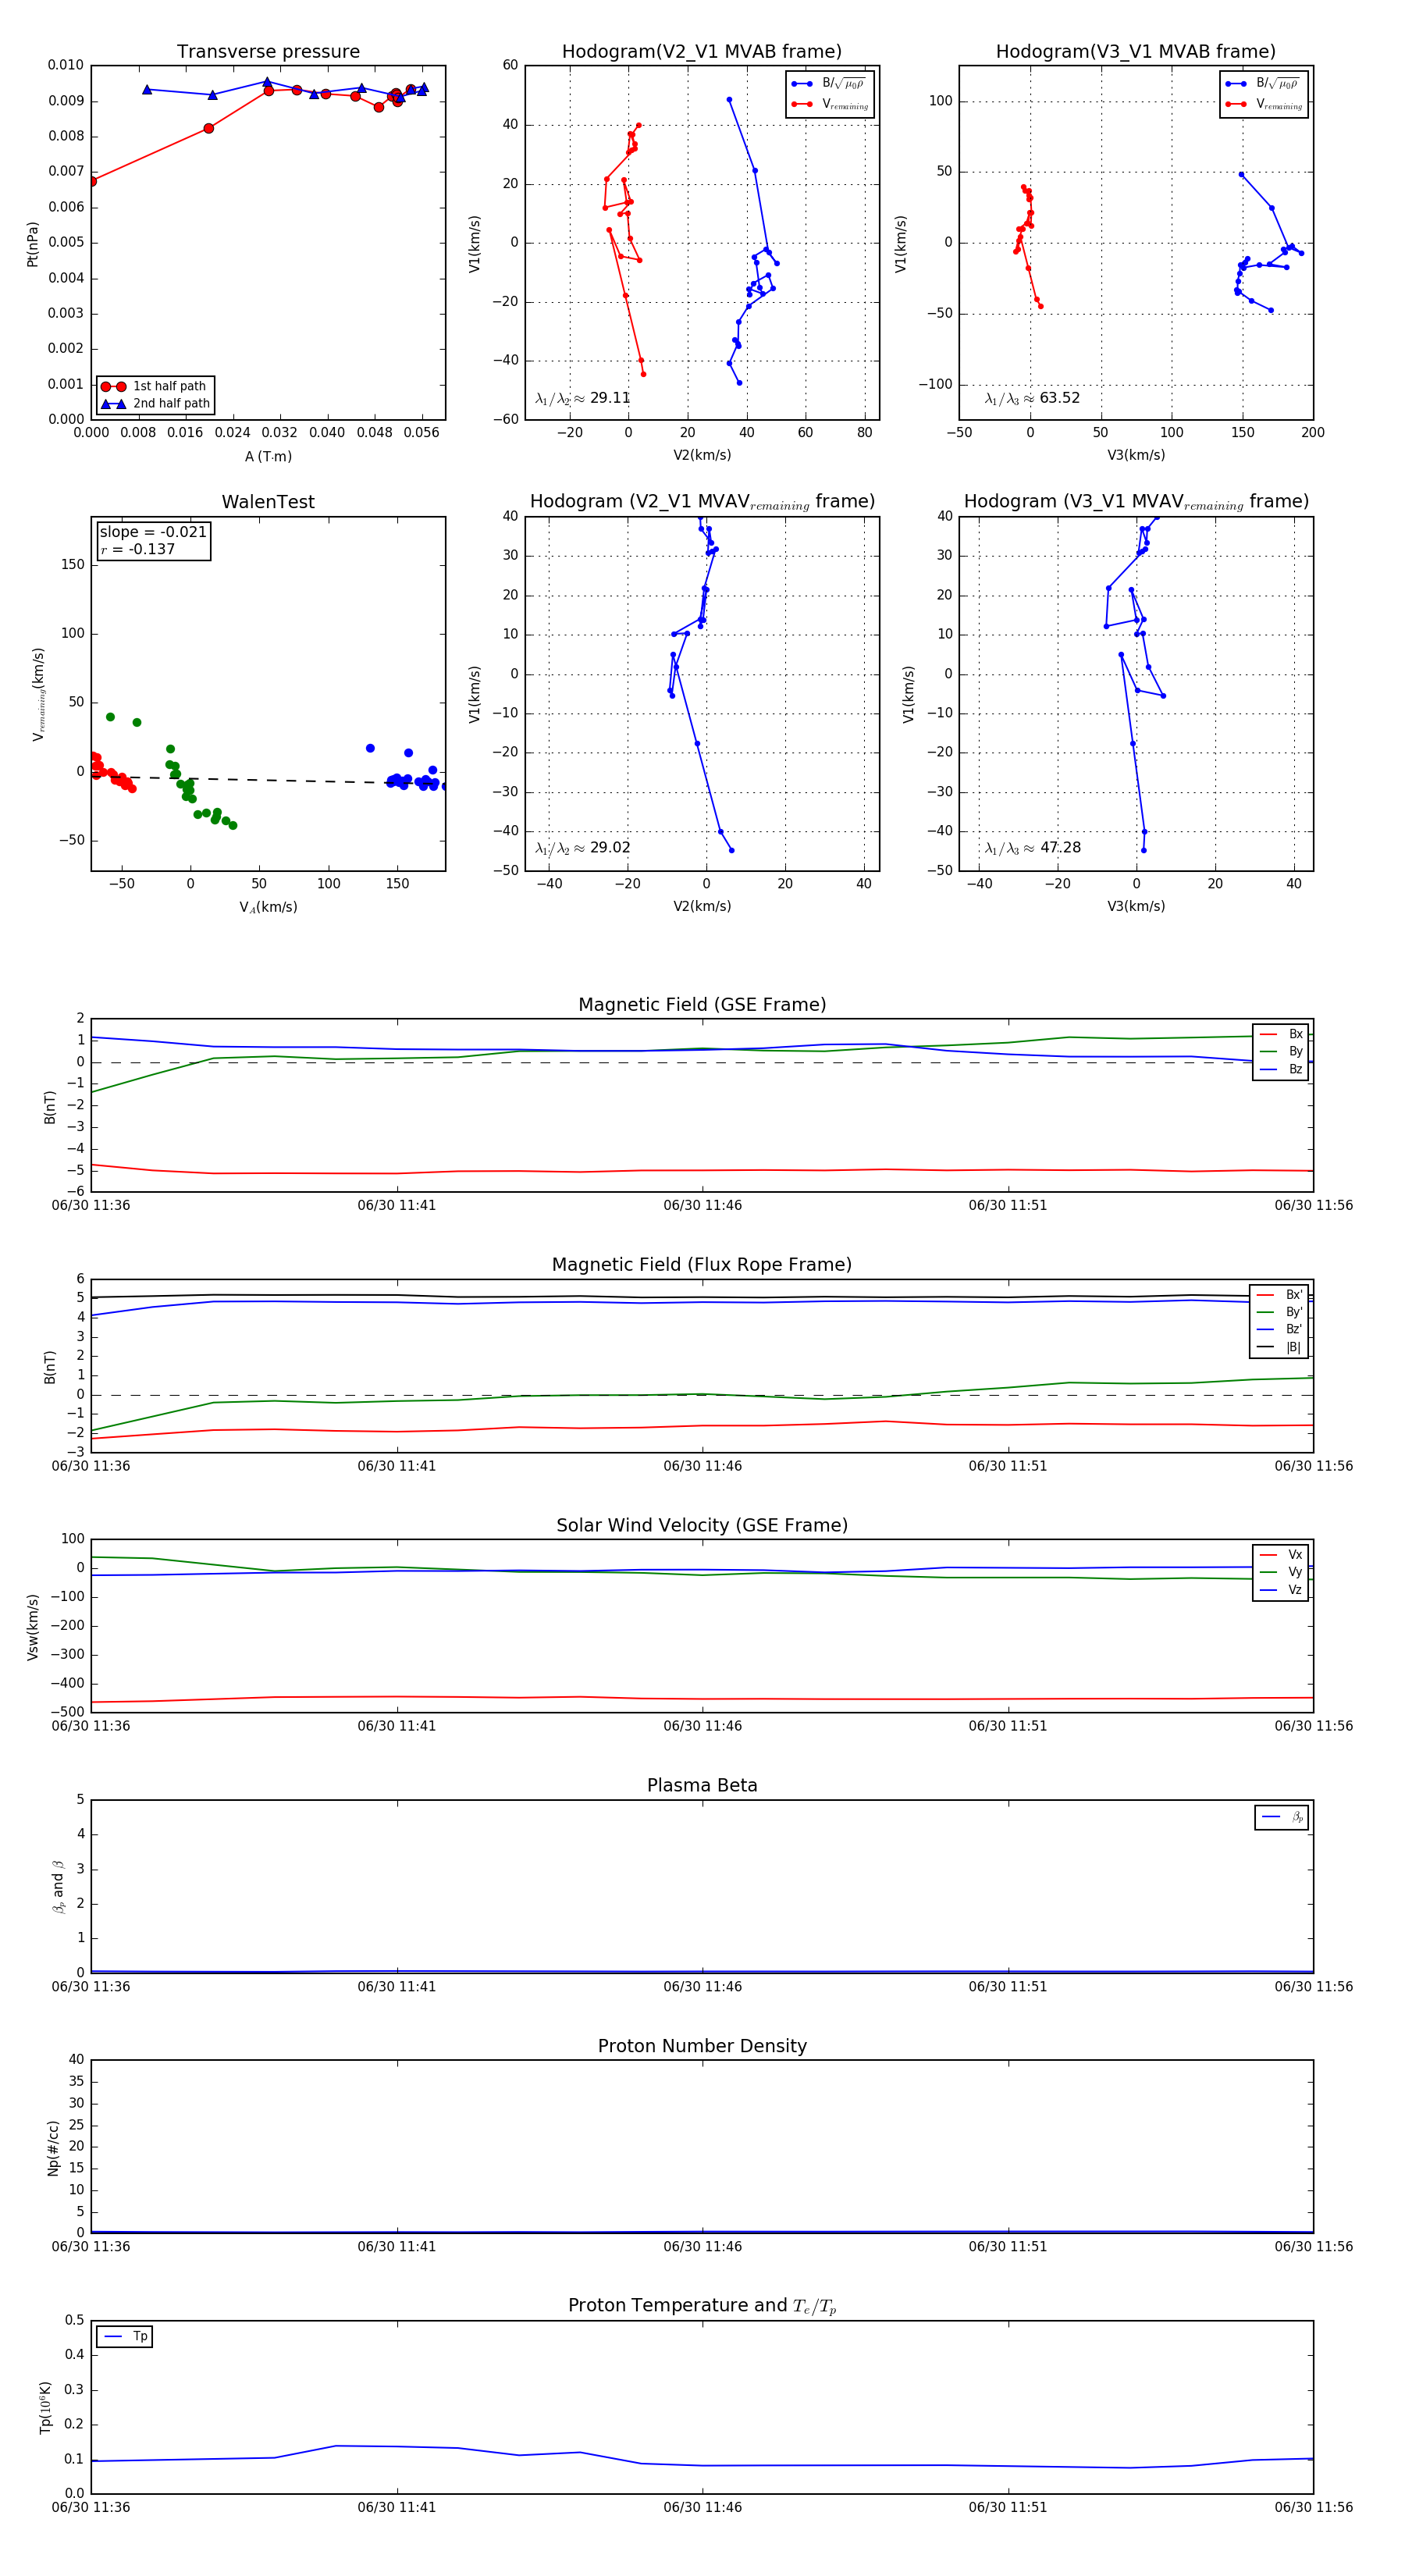The height and width of the screenshot is (2576, 1405).
Task: Click the λ1/λ2 ≈ 29.02 annotation
Action: point(583,848)
